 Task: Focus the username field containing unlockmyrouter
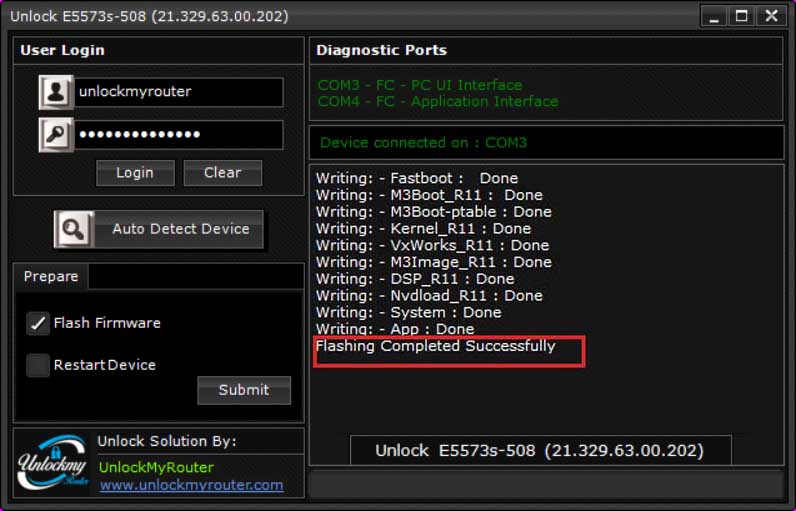pos(179,92)
